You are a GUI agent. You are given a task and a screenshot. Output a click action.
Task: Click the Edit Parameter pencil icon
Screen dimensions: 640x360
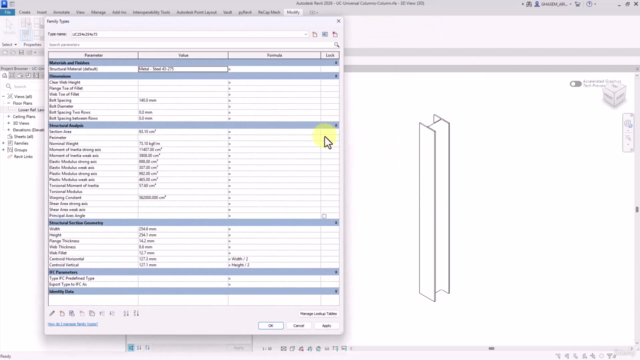point(52,313)
